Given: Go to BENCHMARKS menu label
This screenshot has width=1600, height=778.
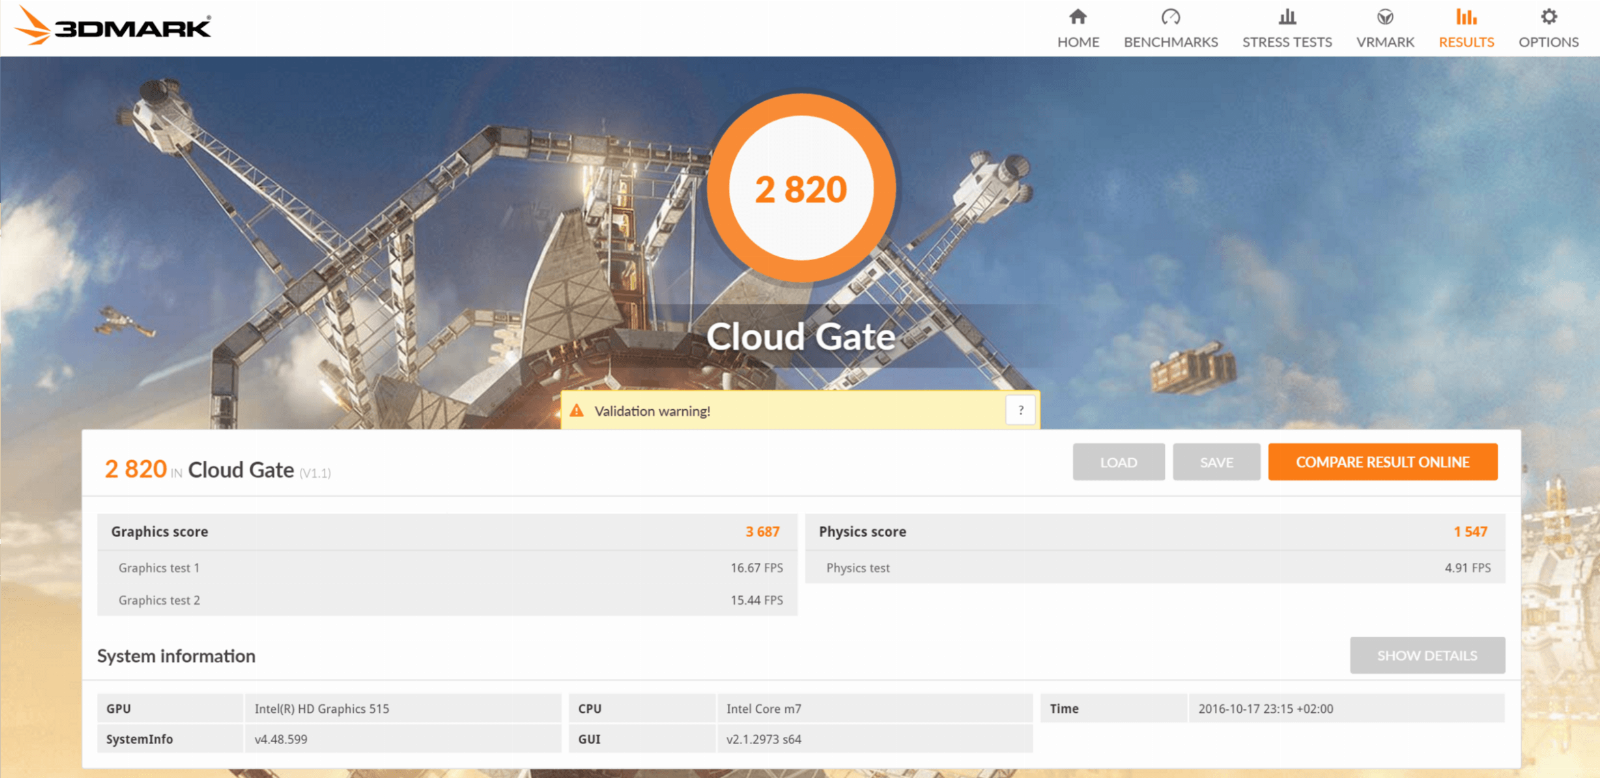Looking at the screenshot, I should 1171,42.
